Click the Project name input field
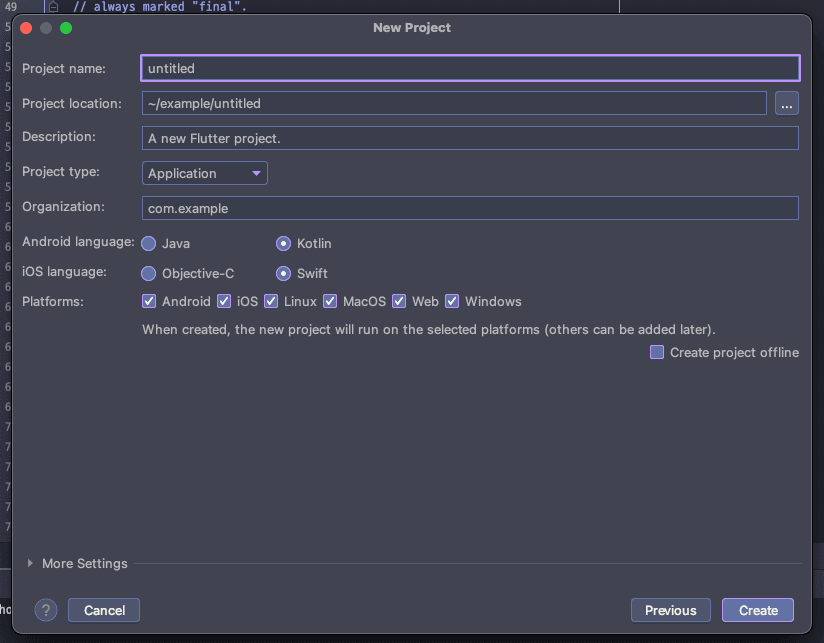The height and width of the screenshot is (643, 824). point(470,68)
